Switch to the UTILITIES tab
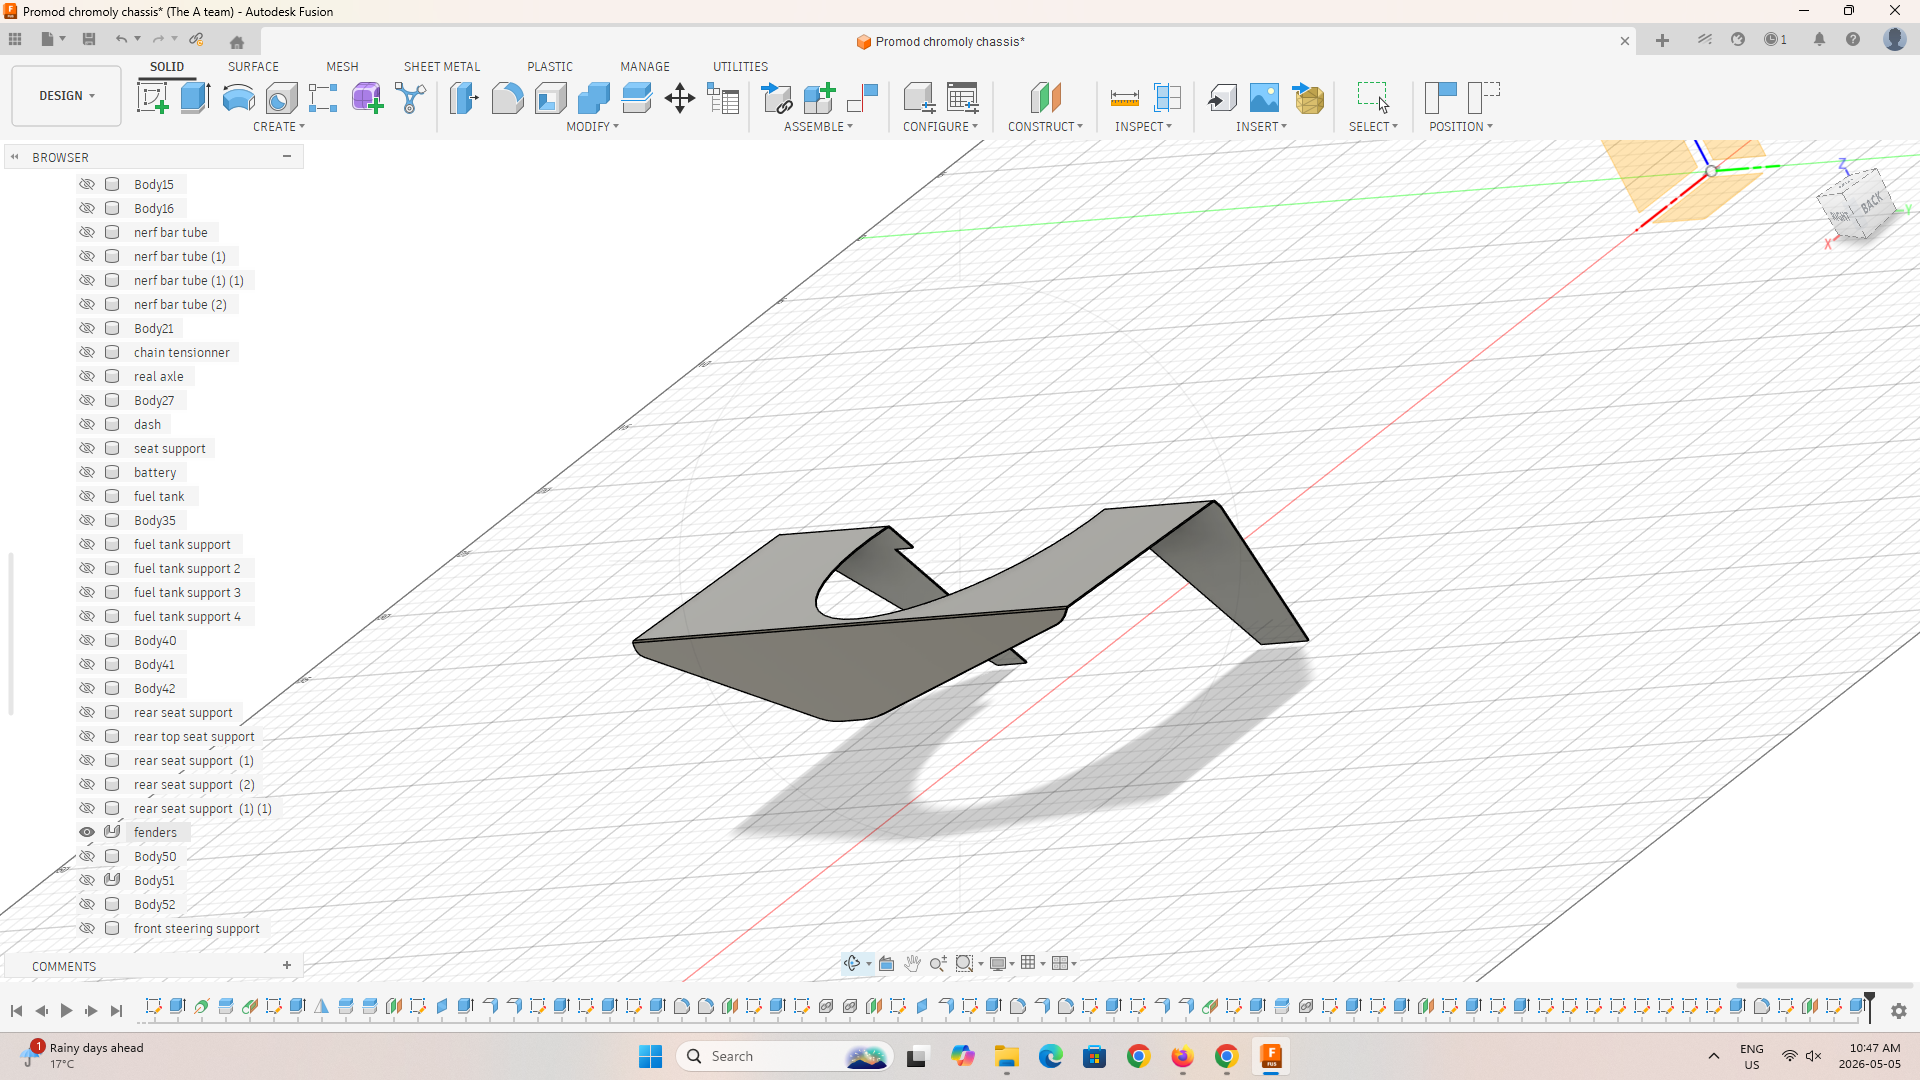The height and width of the screenshot is (1080, 1920). pyautogui.click(x=740, y=67)
